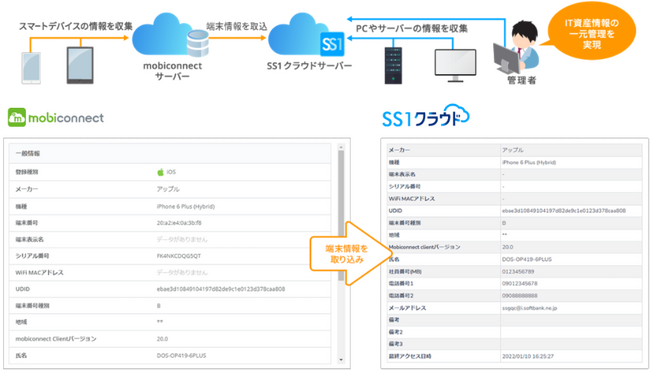This screenshot has width=650, height=371.
Task: Select DOS-OP419-6PLUS in SS1 panel
Action: [527, 259]
